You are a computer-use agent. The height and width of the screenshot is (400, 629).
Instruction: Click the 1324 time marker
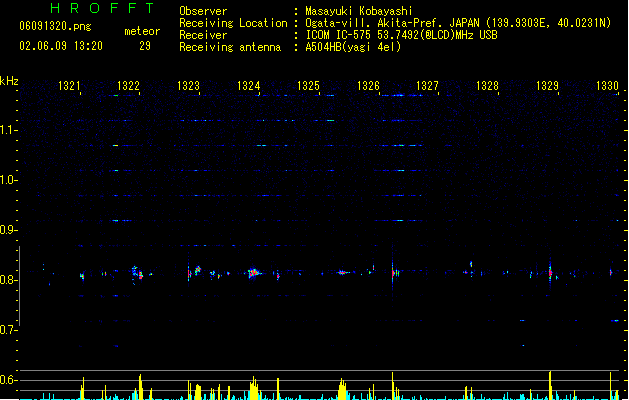[x=249, y=86]
